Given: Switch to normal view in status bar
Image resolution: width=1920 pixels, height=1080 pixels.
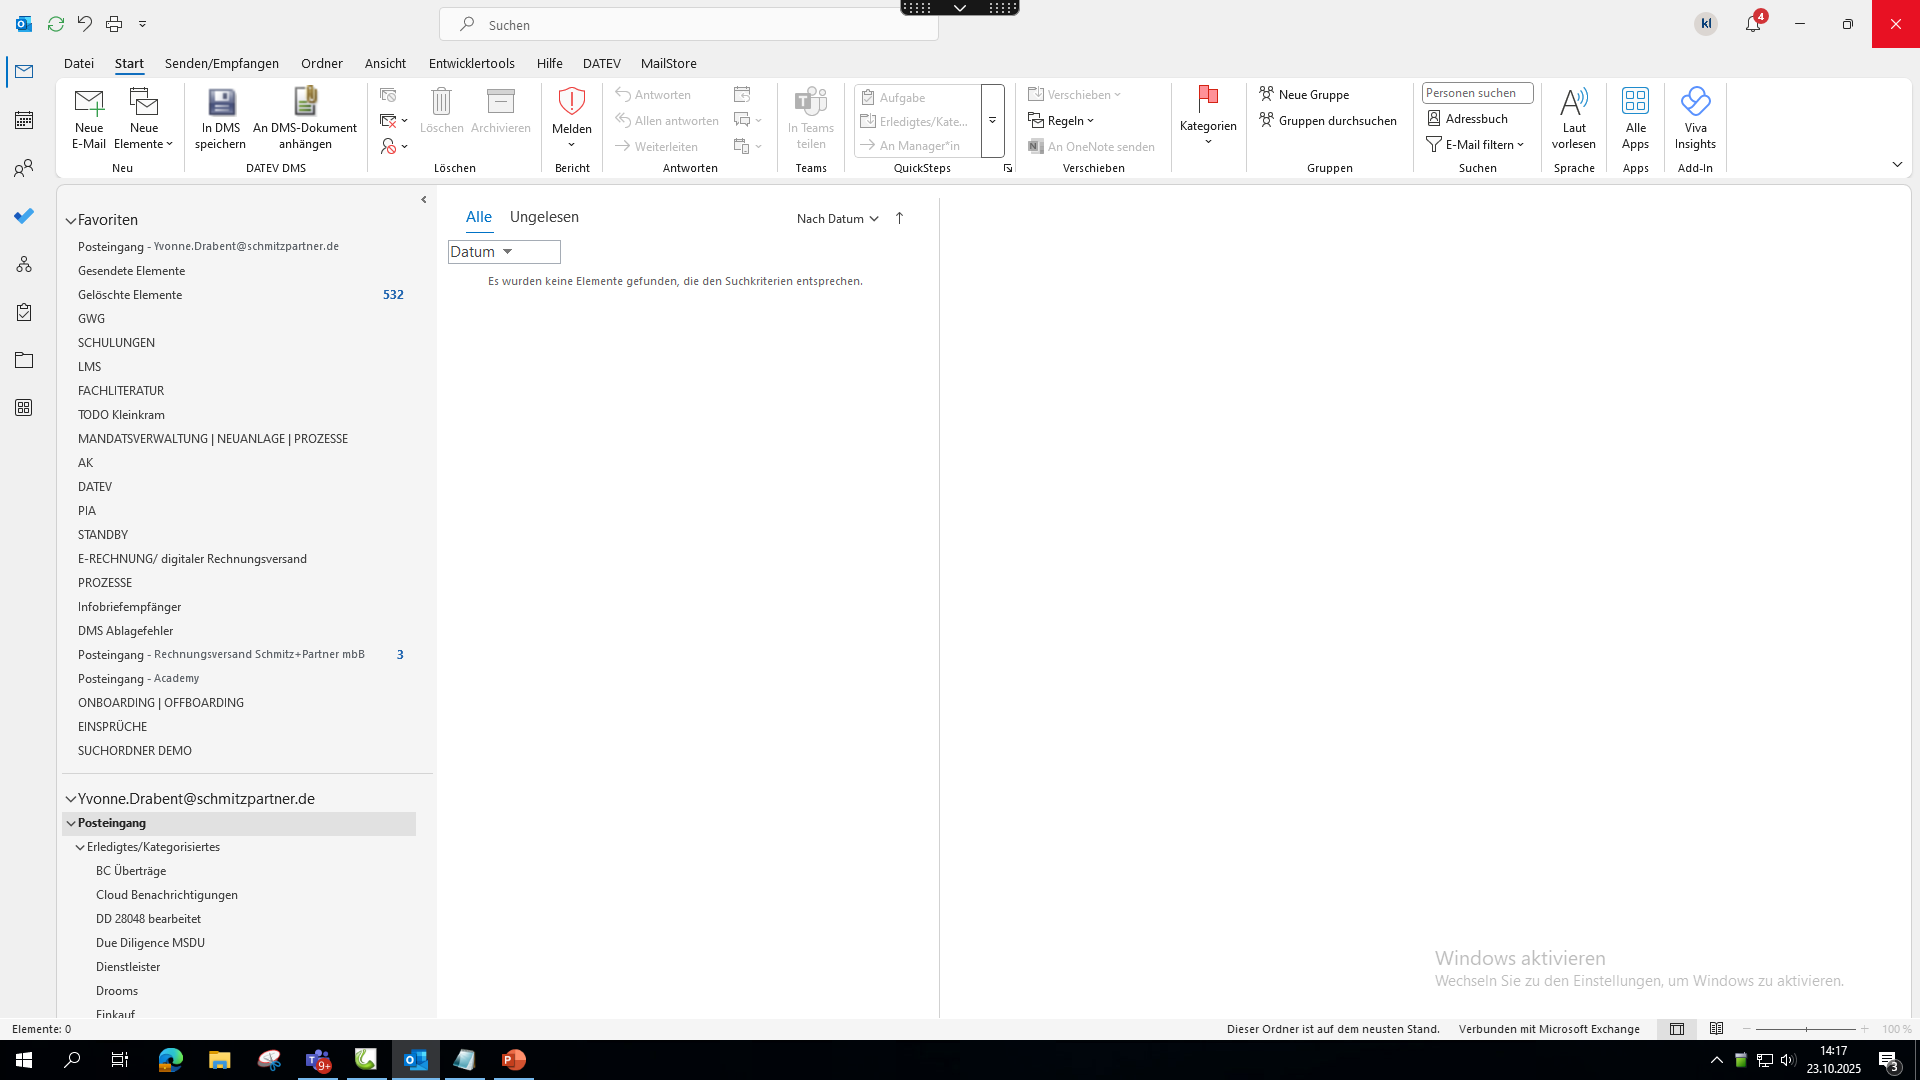Looking at the screenshot, I should tap(1677, 1029).
